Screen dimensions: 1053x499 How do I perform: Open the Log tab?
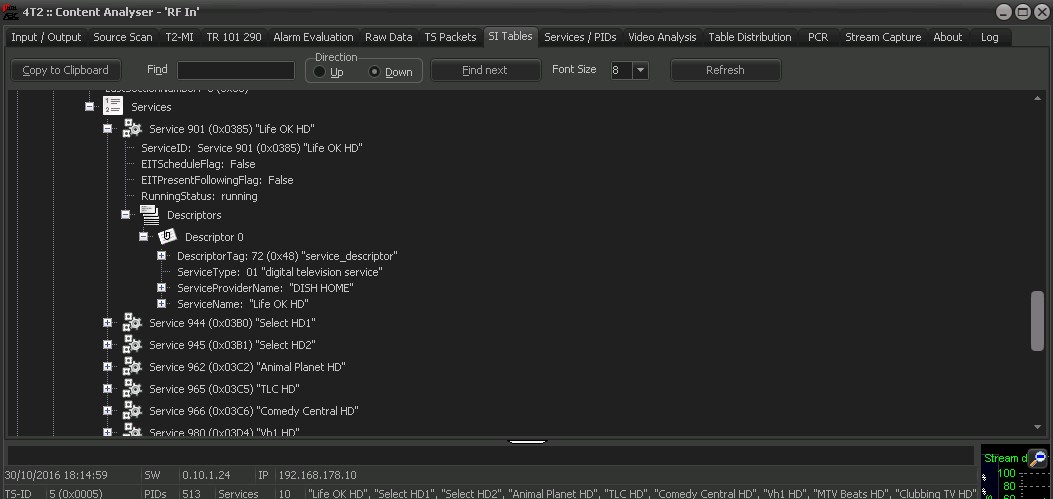click(x=989, y=38)
